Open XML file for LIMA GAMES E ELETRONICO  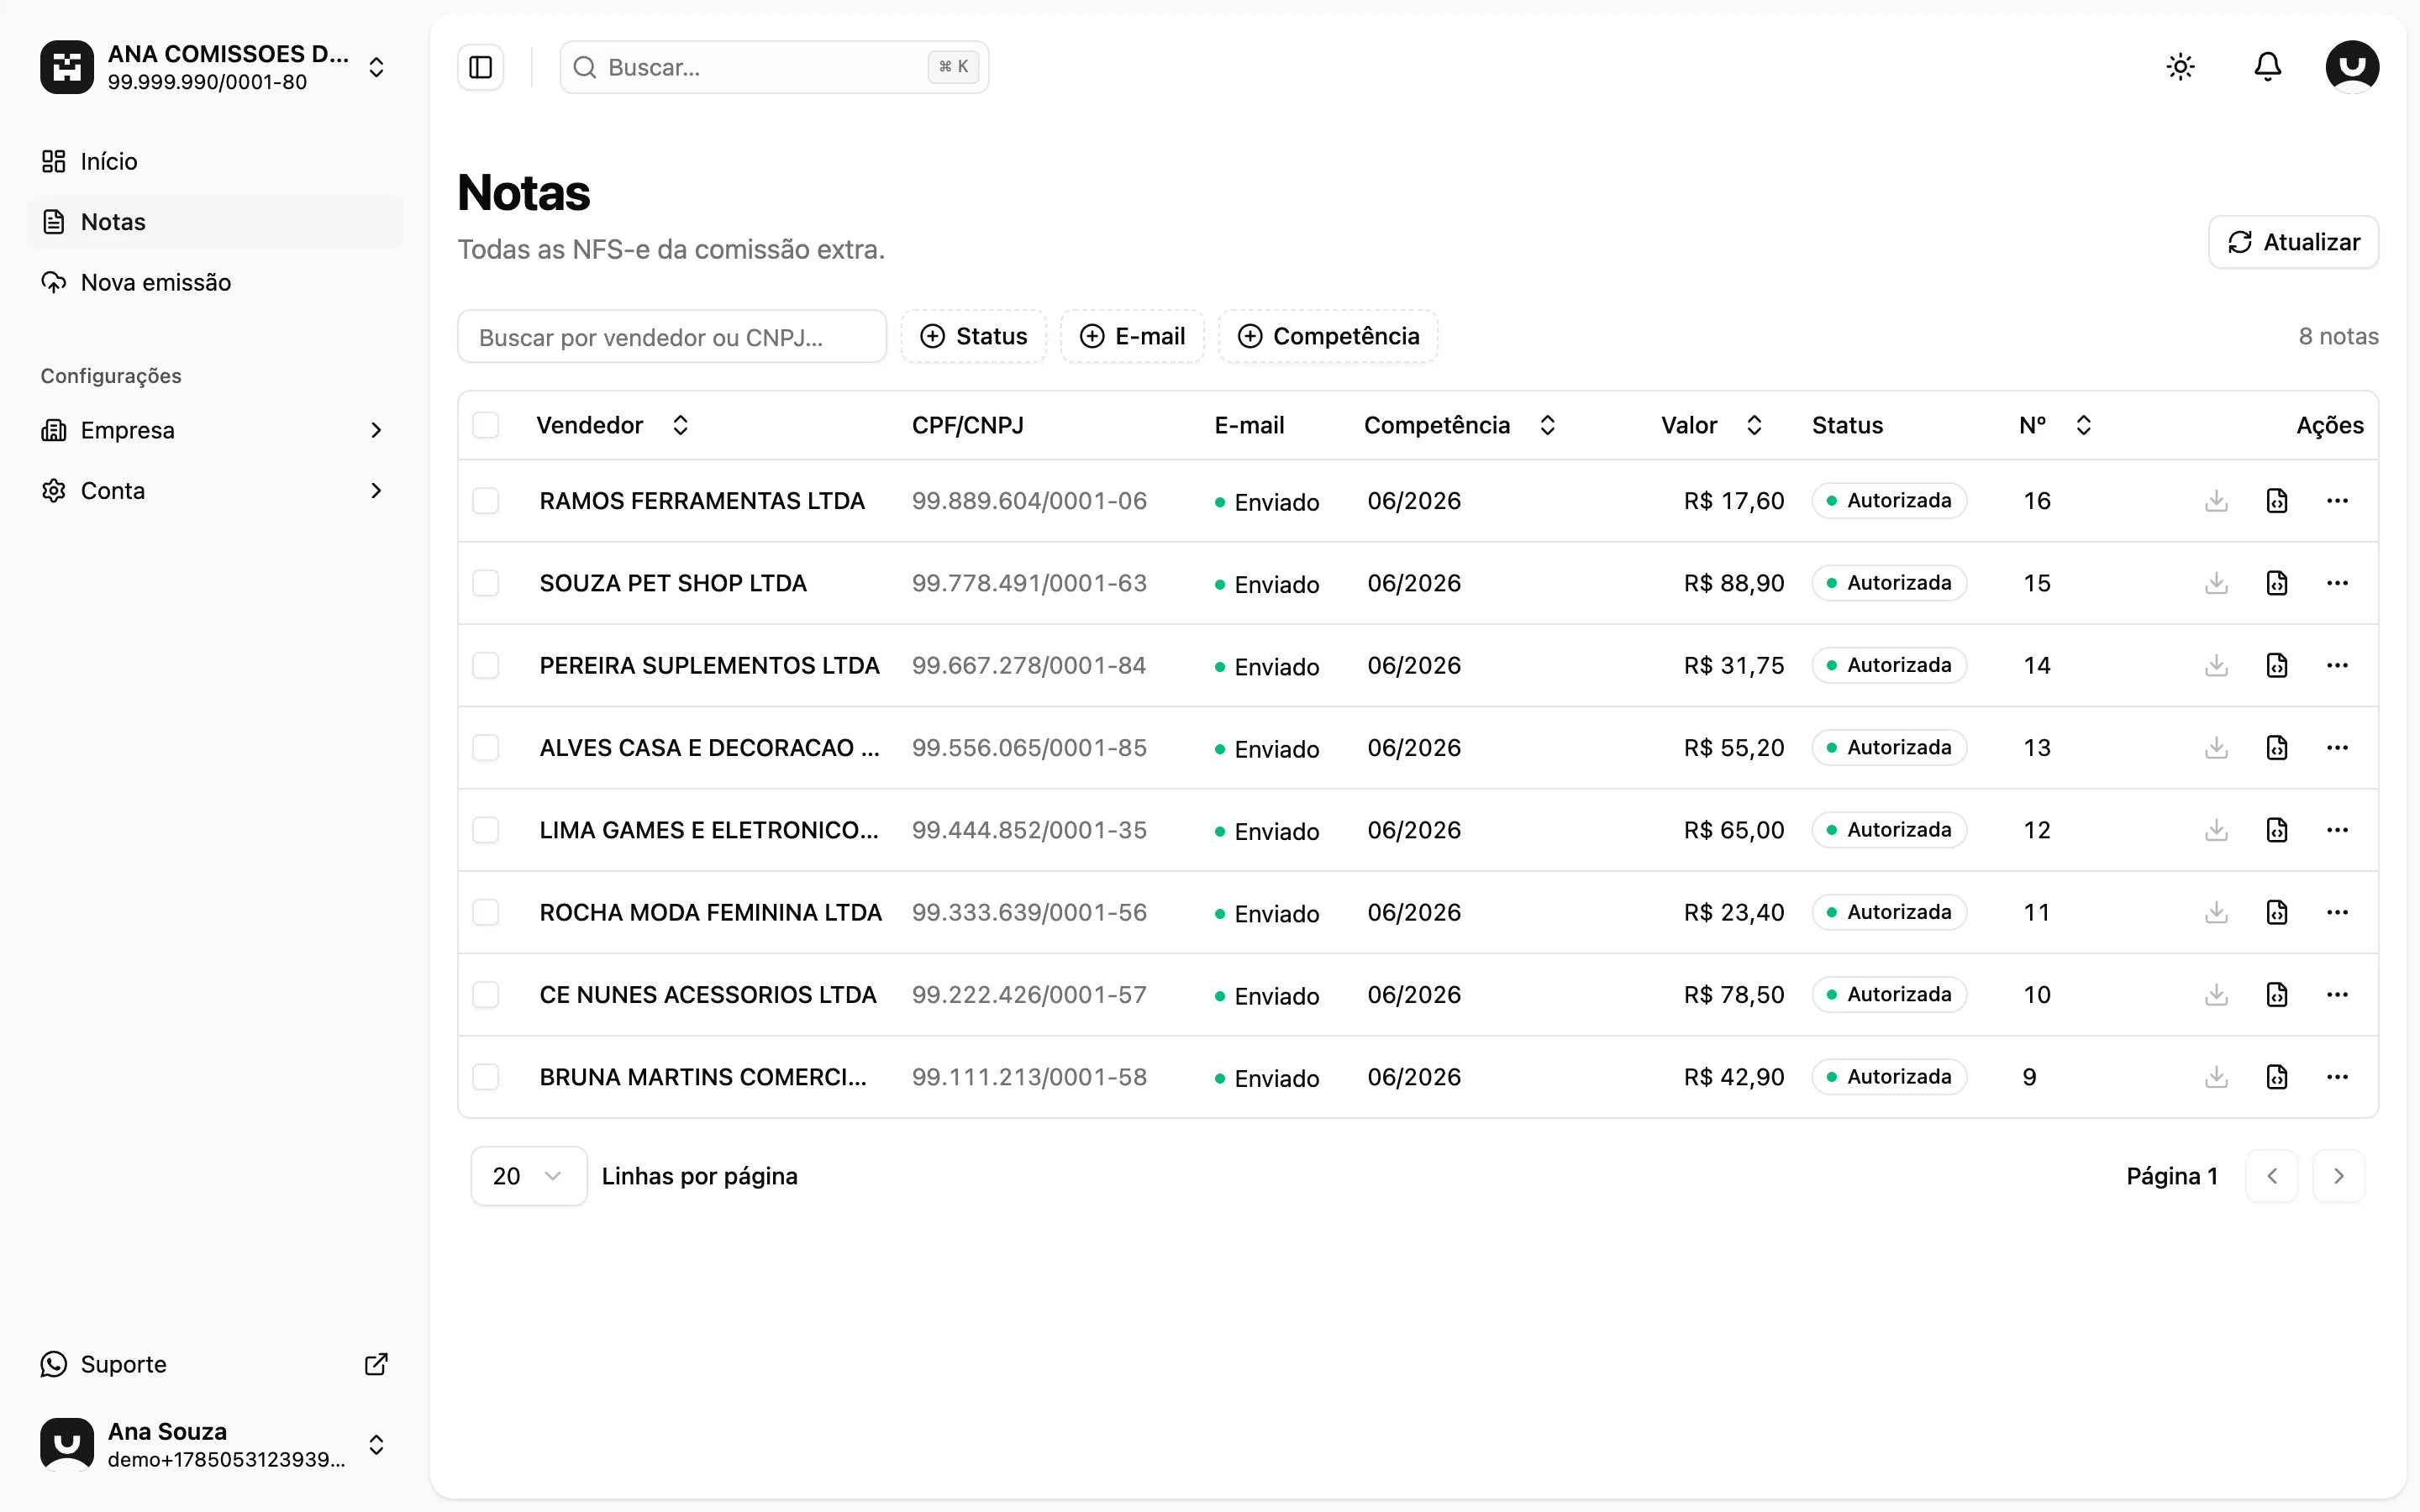pyautogui.click(x=2277, y=830)
